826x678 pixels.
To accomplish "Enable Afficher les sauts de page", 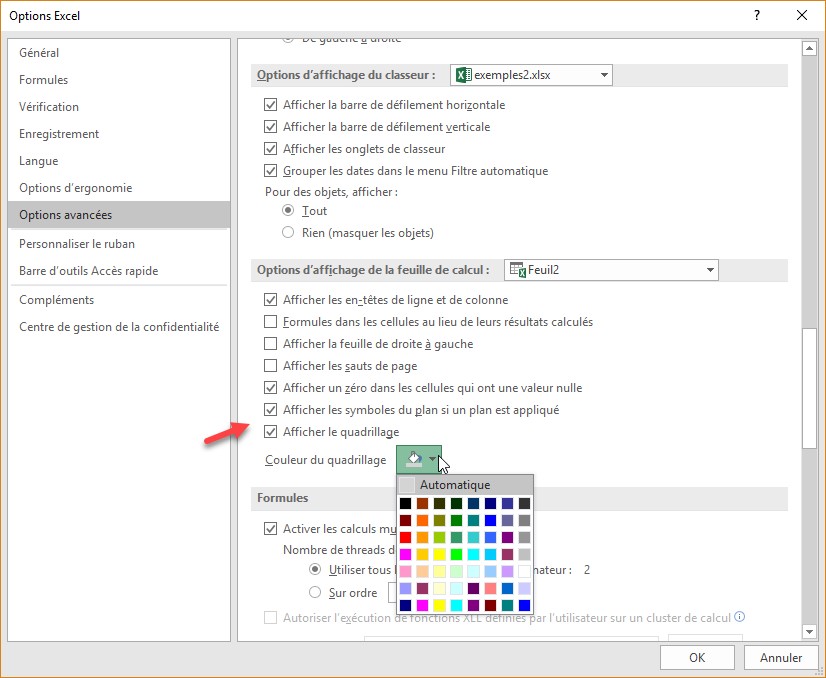I will 270,366.
